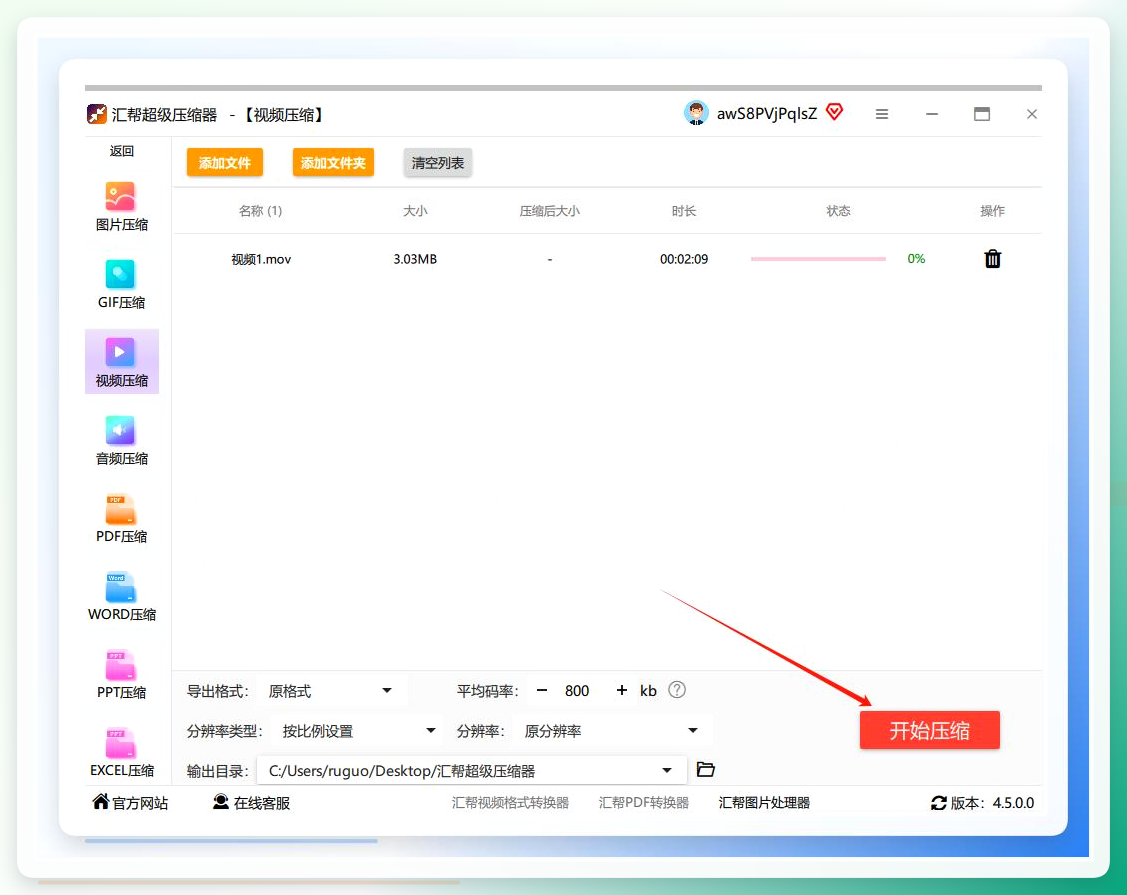The width and height of the screenshot is (1127, 895).
Task: Open 在线客服 online support
Action: click(x=252, y=803)
